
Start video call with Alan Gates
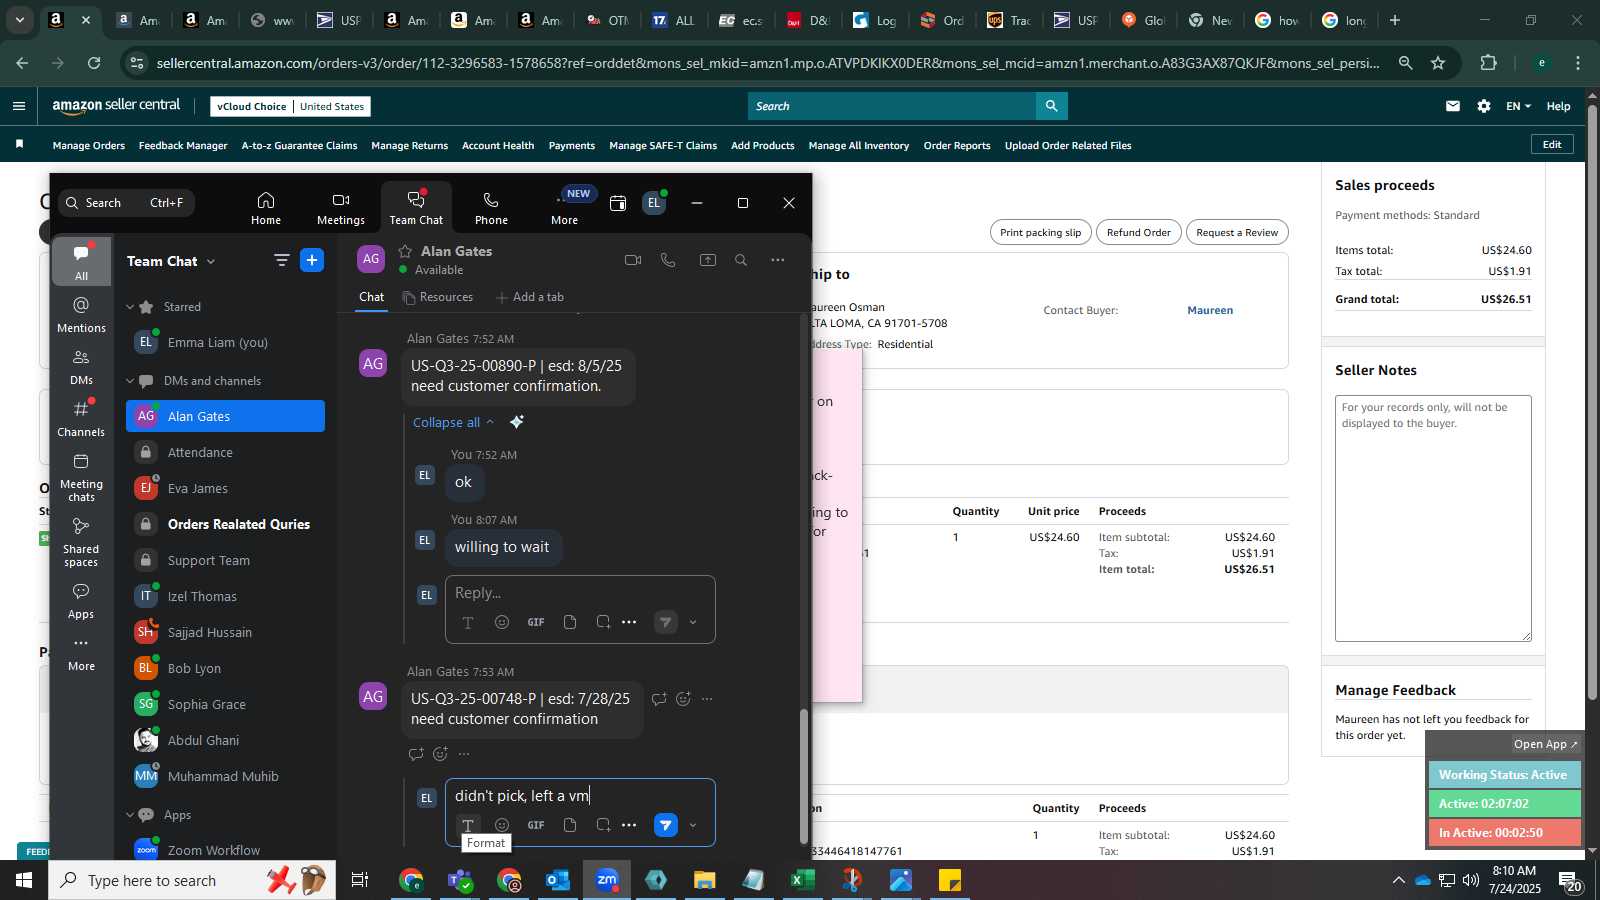(633, 260)
